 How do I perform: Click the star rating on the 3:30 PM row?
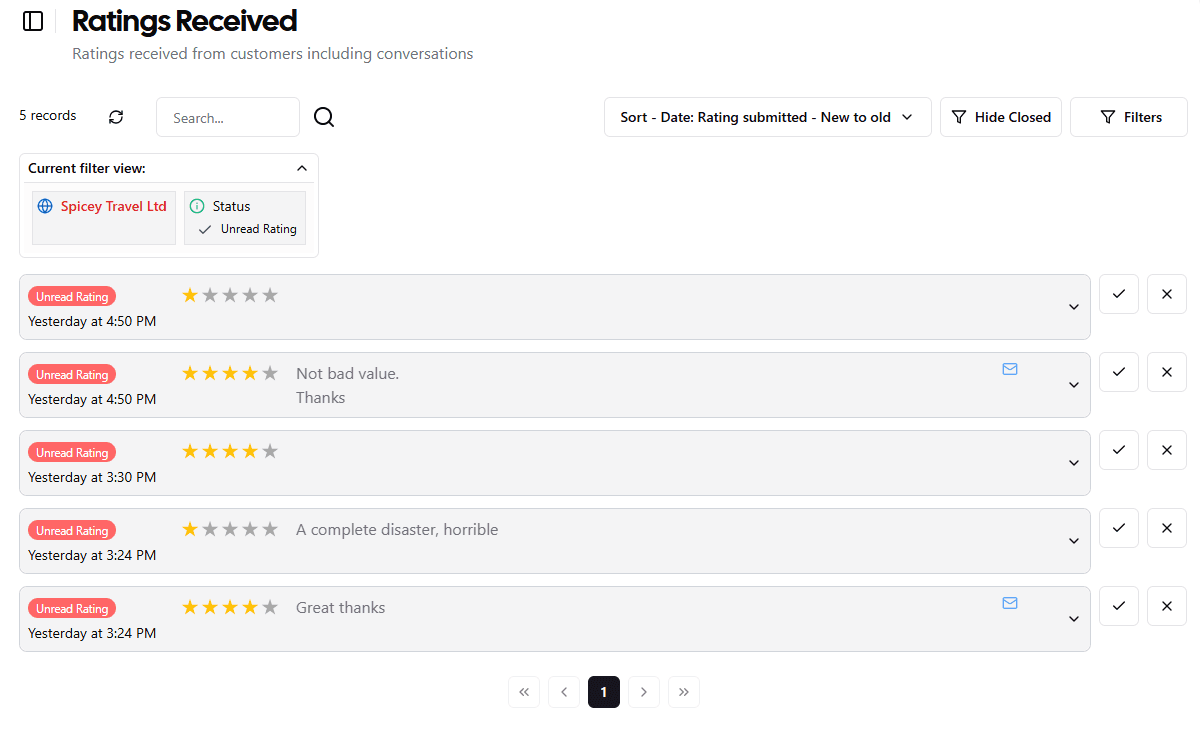230,451
